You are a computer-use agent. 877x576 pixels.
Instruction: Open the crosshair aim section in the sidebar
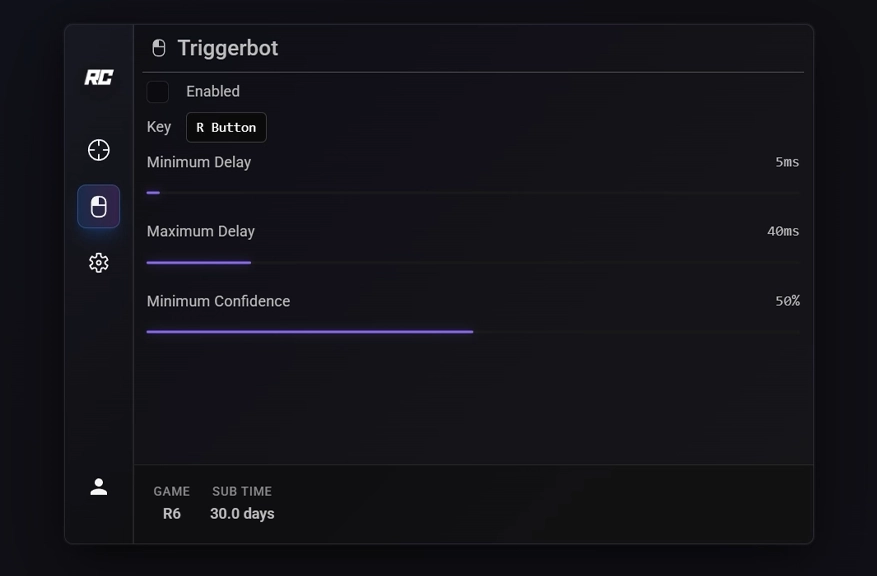98,150
